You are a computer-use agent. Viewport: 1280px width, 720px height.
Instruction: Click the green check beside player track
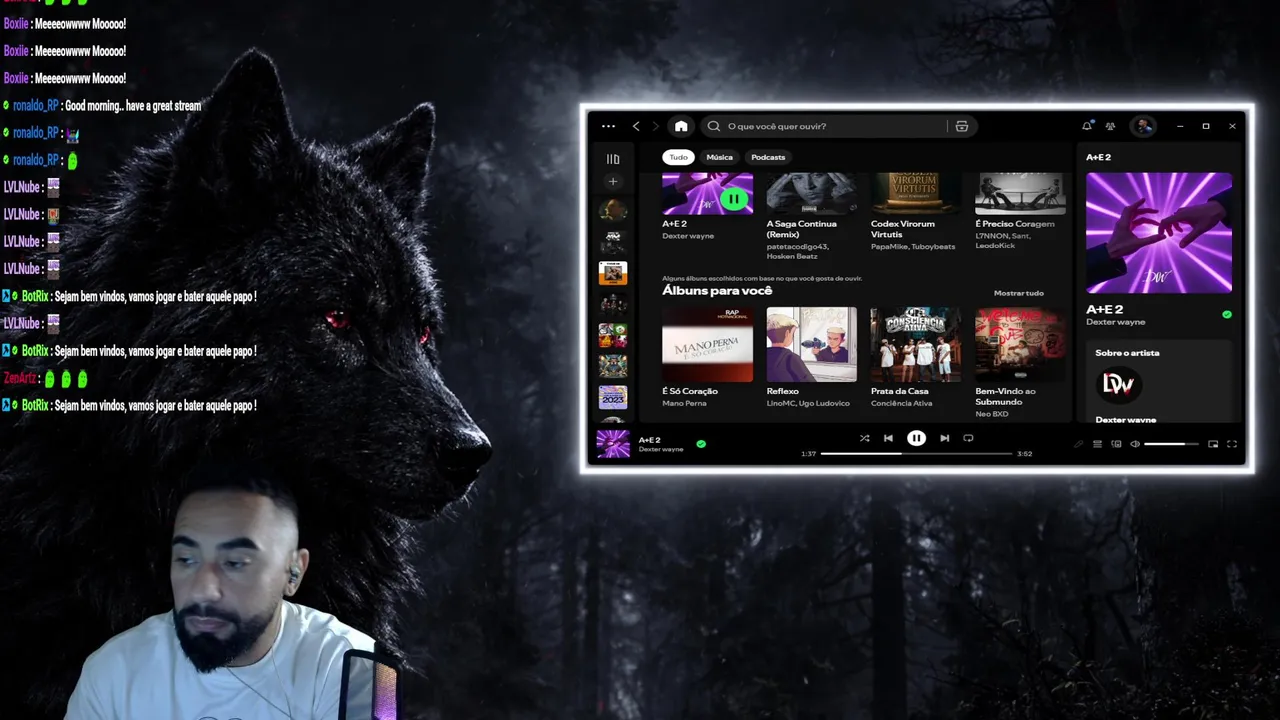(x=701, y=444)
